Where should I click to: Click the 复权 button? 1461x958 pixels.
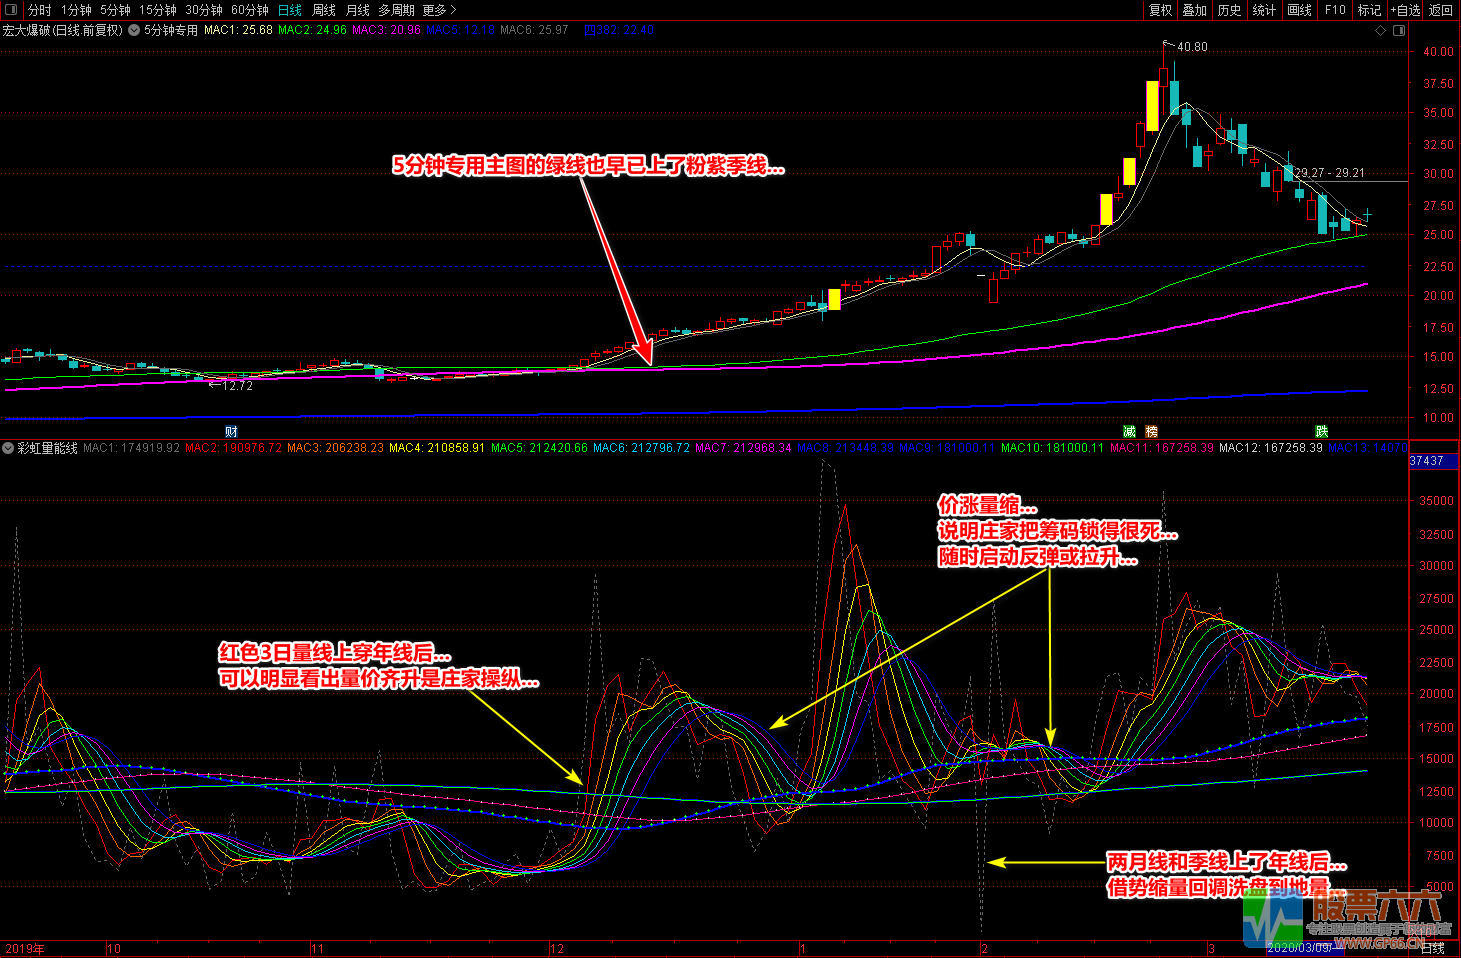[x=1160, y=10]
